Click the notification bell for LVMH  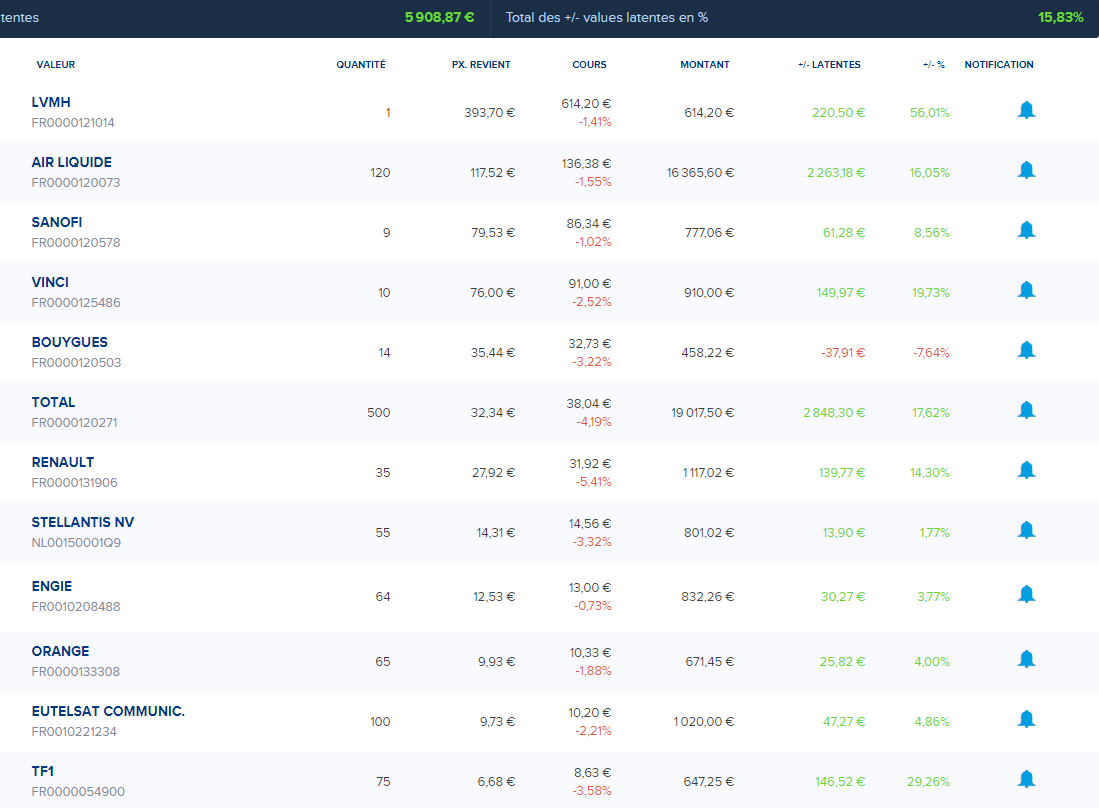1026,110
